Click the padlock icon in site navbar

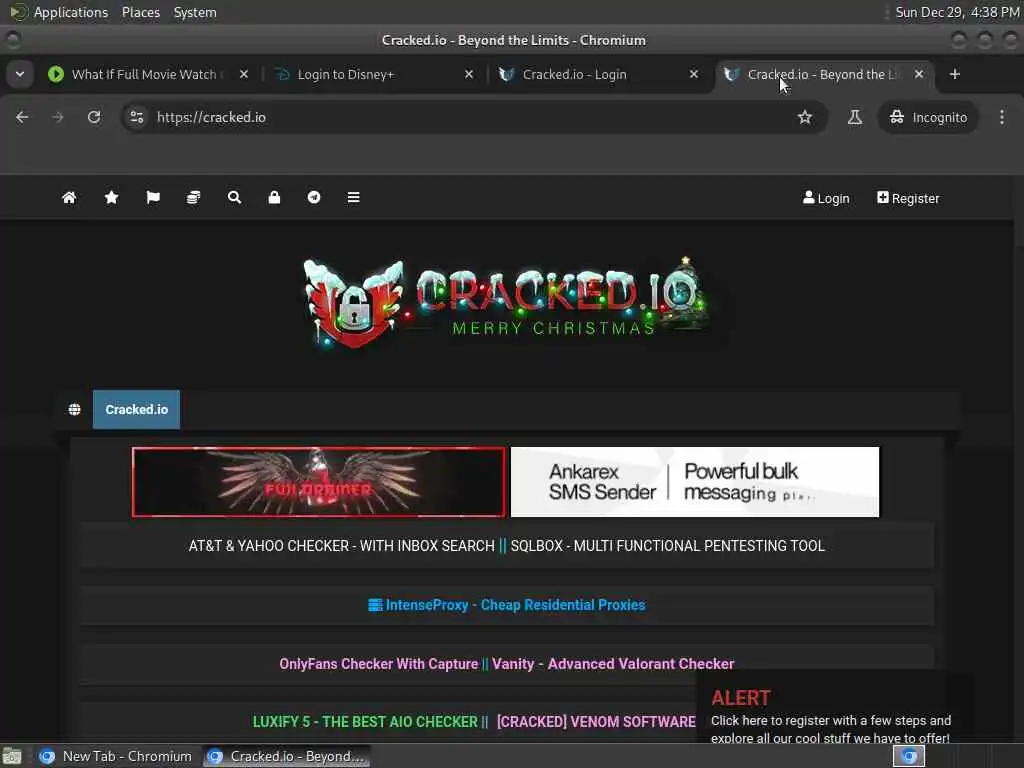pos(274,197)
